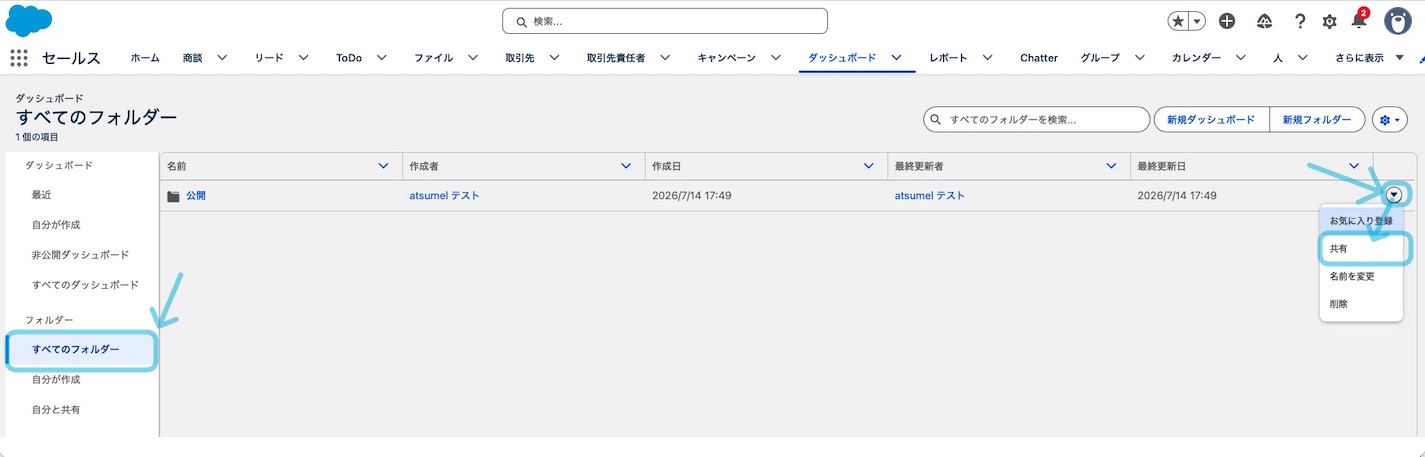This screenshot has width=1425, height=457.
Task: Click the 新規フォルダー button
Action: pyautogui.click(x=1317, y=119)
